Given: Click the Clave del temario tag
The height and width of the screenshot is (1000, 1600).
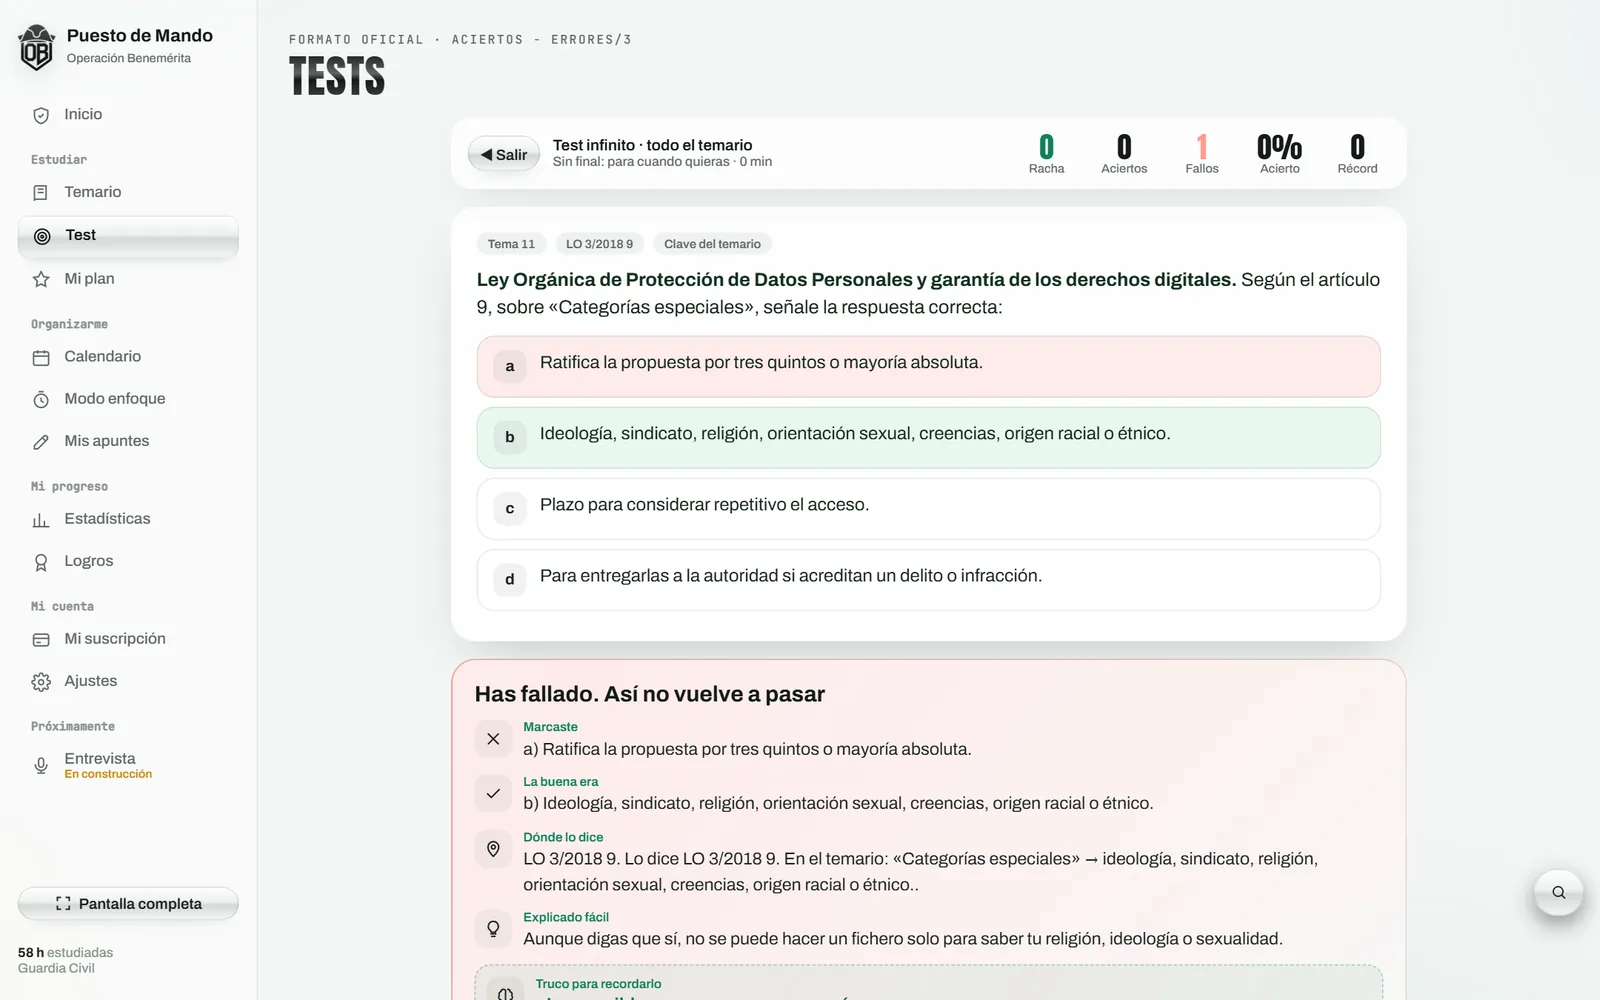Looking at the screenshot, I should (x=712, y=244).
